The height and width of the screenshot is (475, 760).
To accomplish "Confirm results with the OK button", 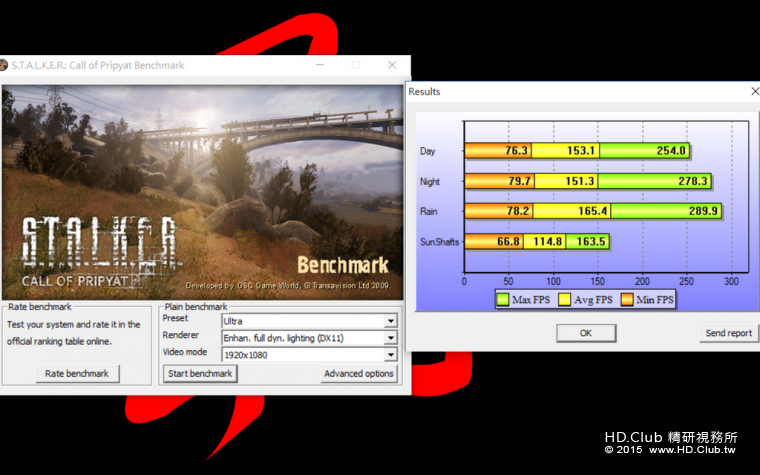I will pyautogui.click(x=585, y=333).
